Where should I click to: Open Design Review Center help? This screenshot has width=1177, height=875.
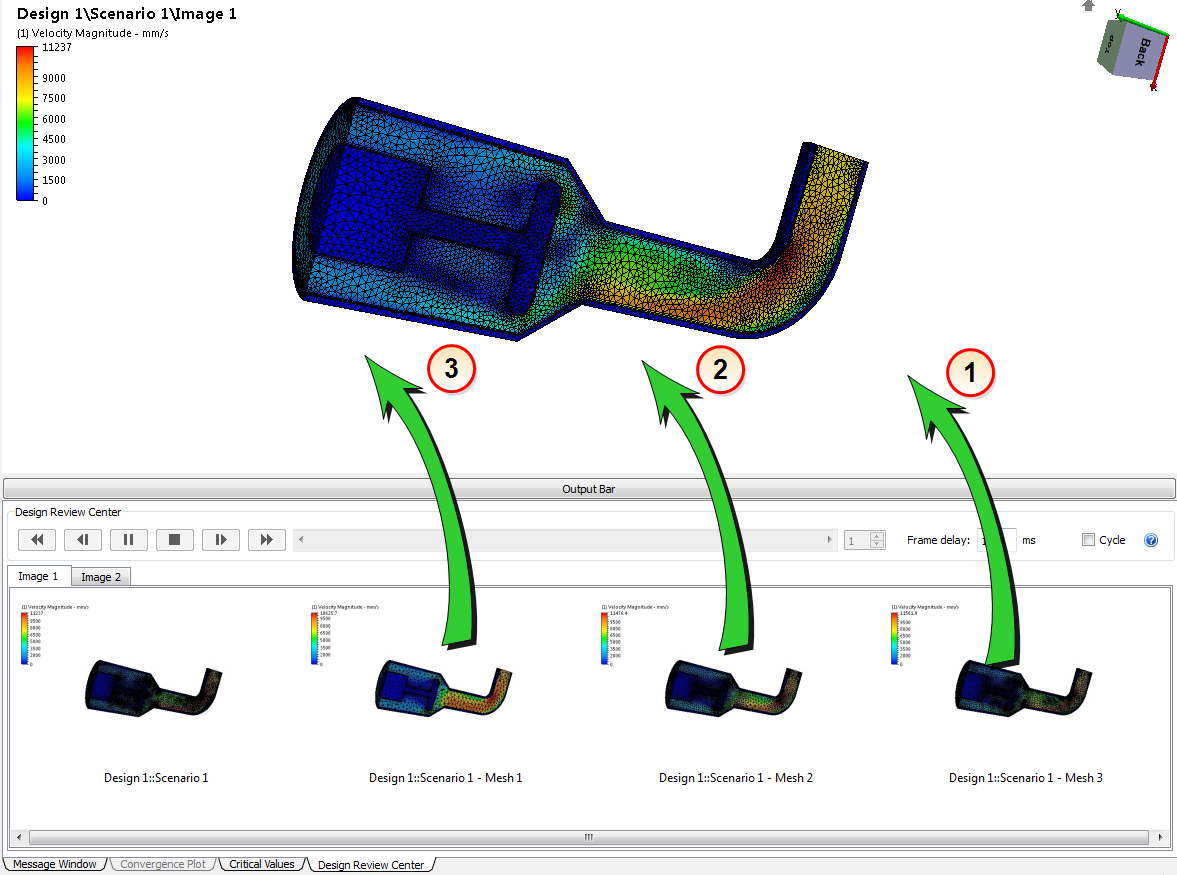point(1151,540)
